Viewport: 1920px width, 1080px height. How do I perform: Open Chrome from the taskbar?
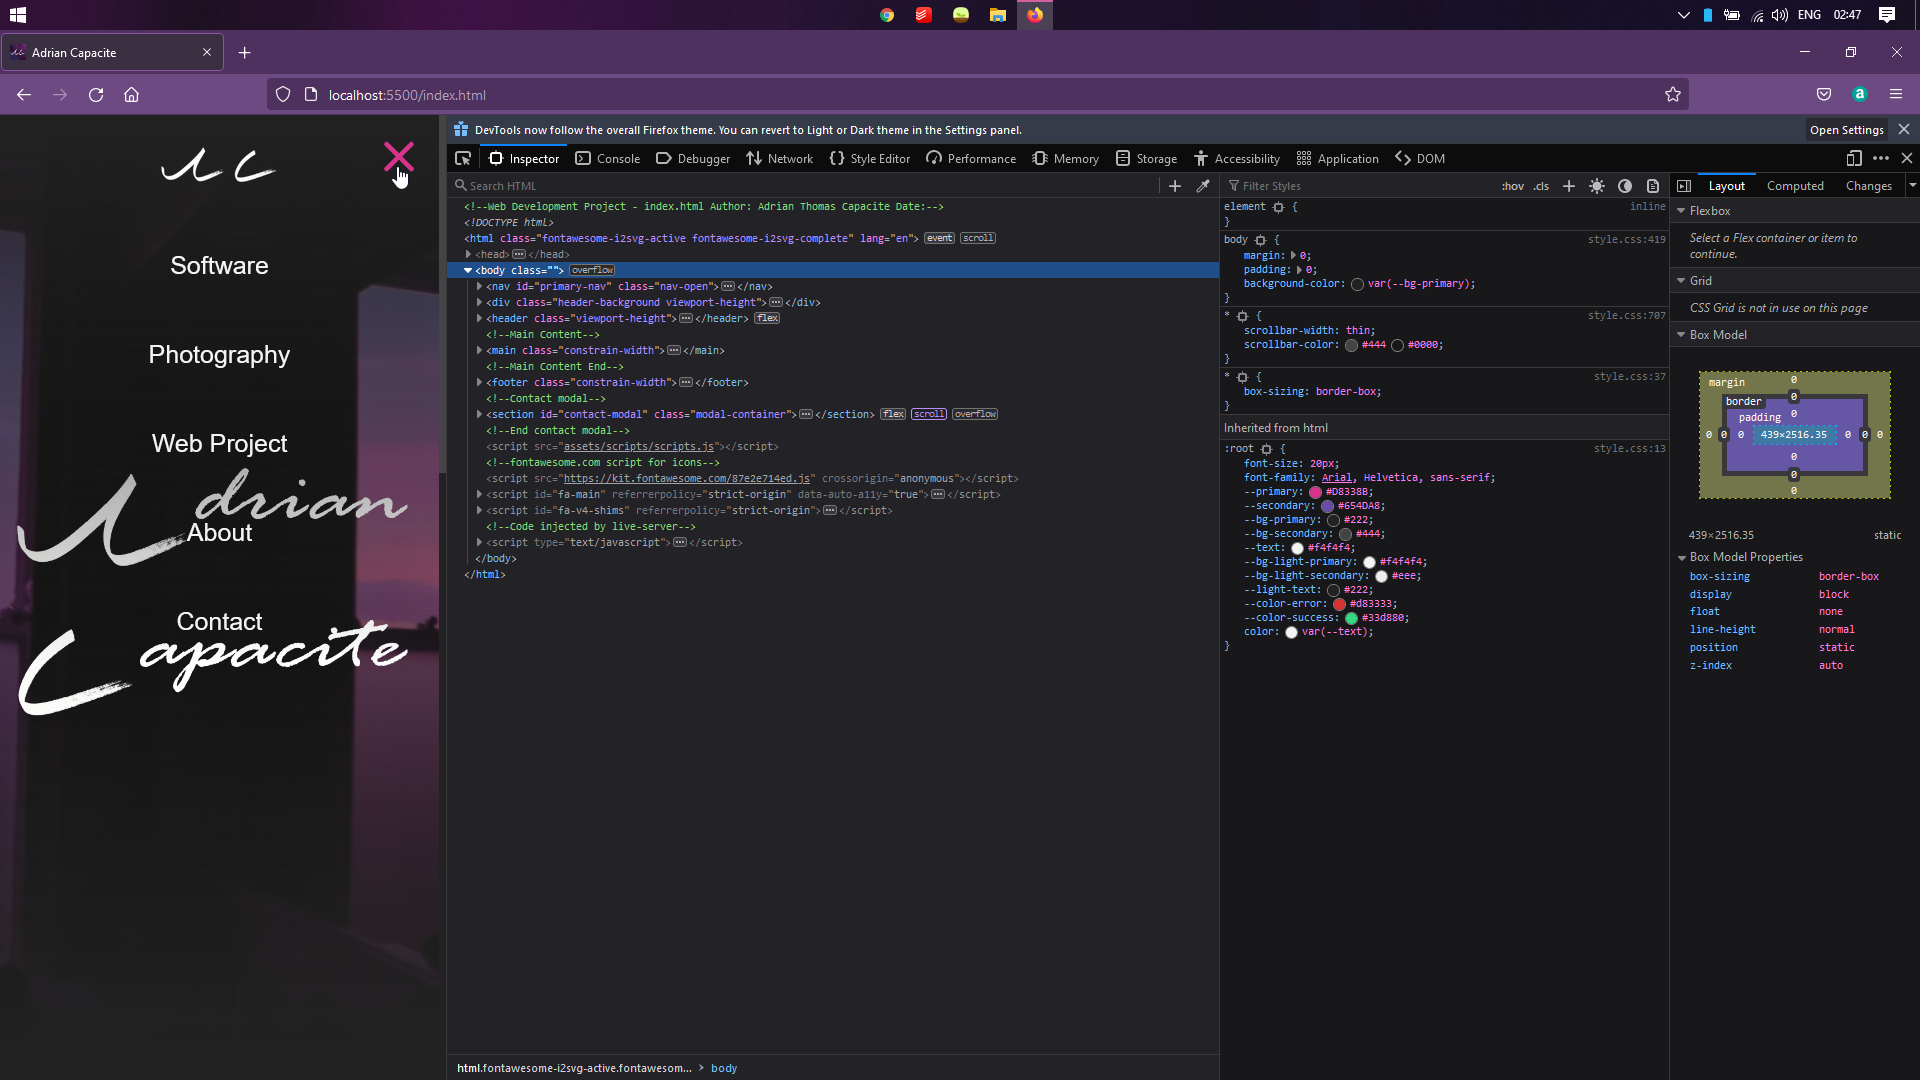click(x=887, y=15)
